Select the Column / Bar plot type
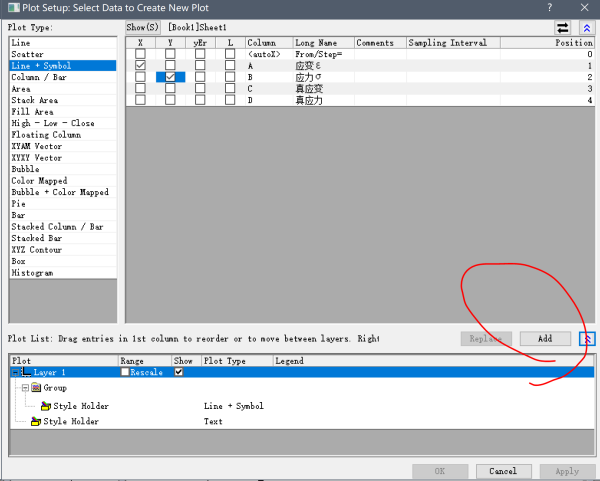 coord(63,77)
